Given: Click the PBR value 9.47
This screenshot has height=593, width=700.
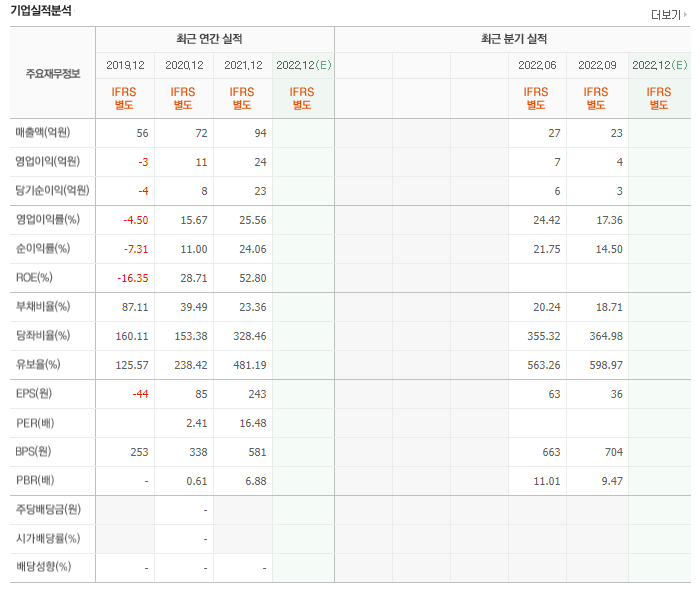Looking at the screenshot, I should coord(612,481).
